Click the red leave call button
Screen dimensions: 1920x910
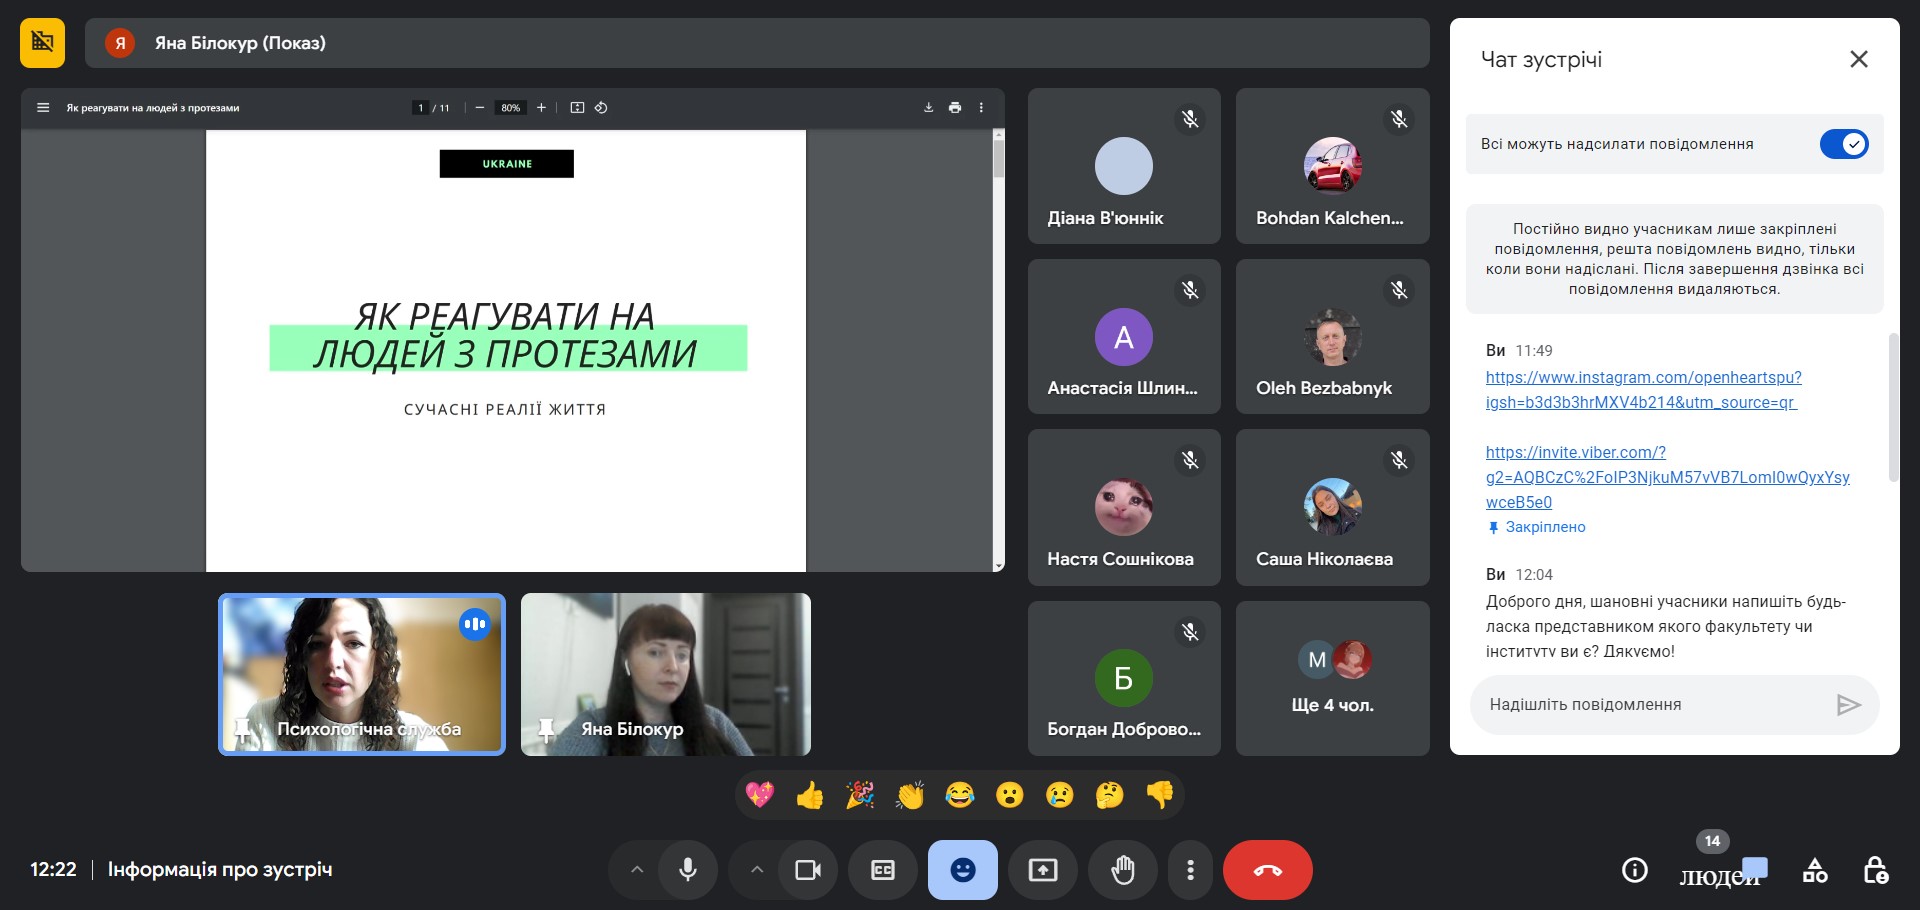1267,870
